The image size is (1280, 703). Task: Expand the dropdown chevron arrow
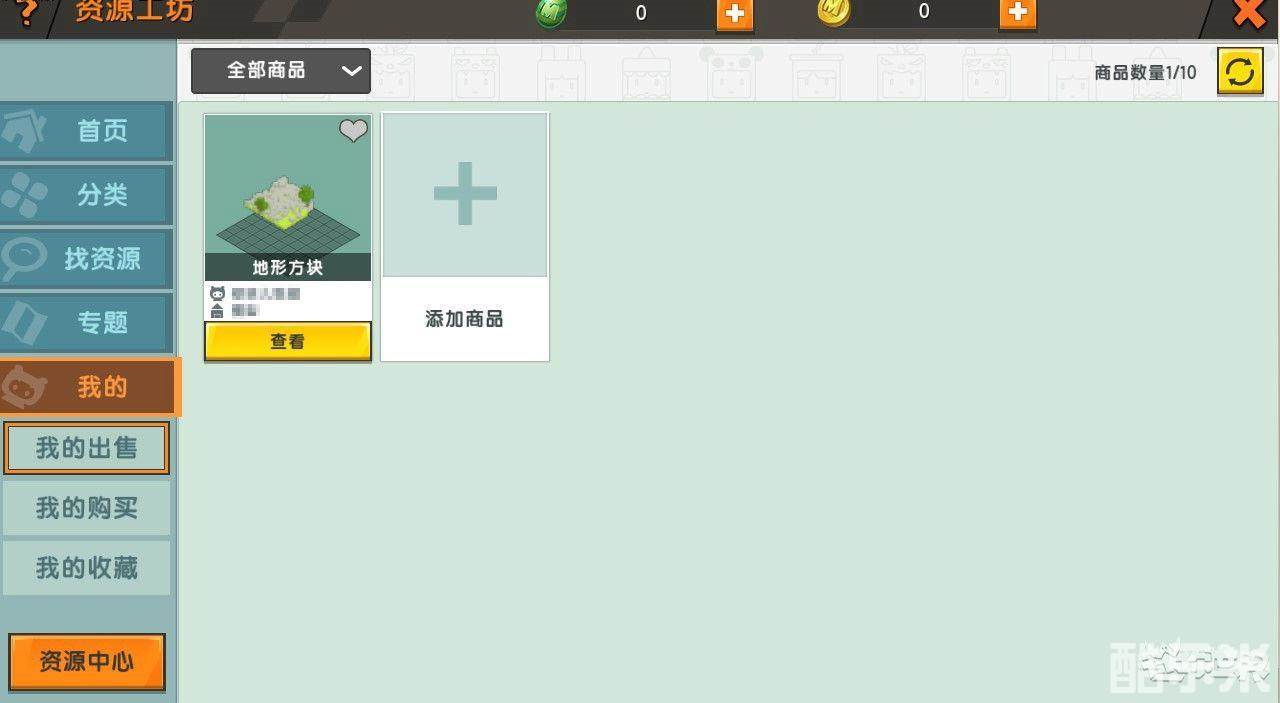click(x=350, y=71)
